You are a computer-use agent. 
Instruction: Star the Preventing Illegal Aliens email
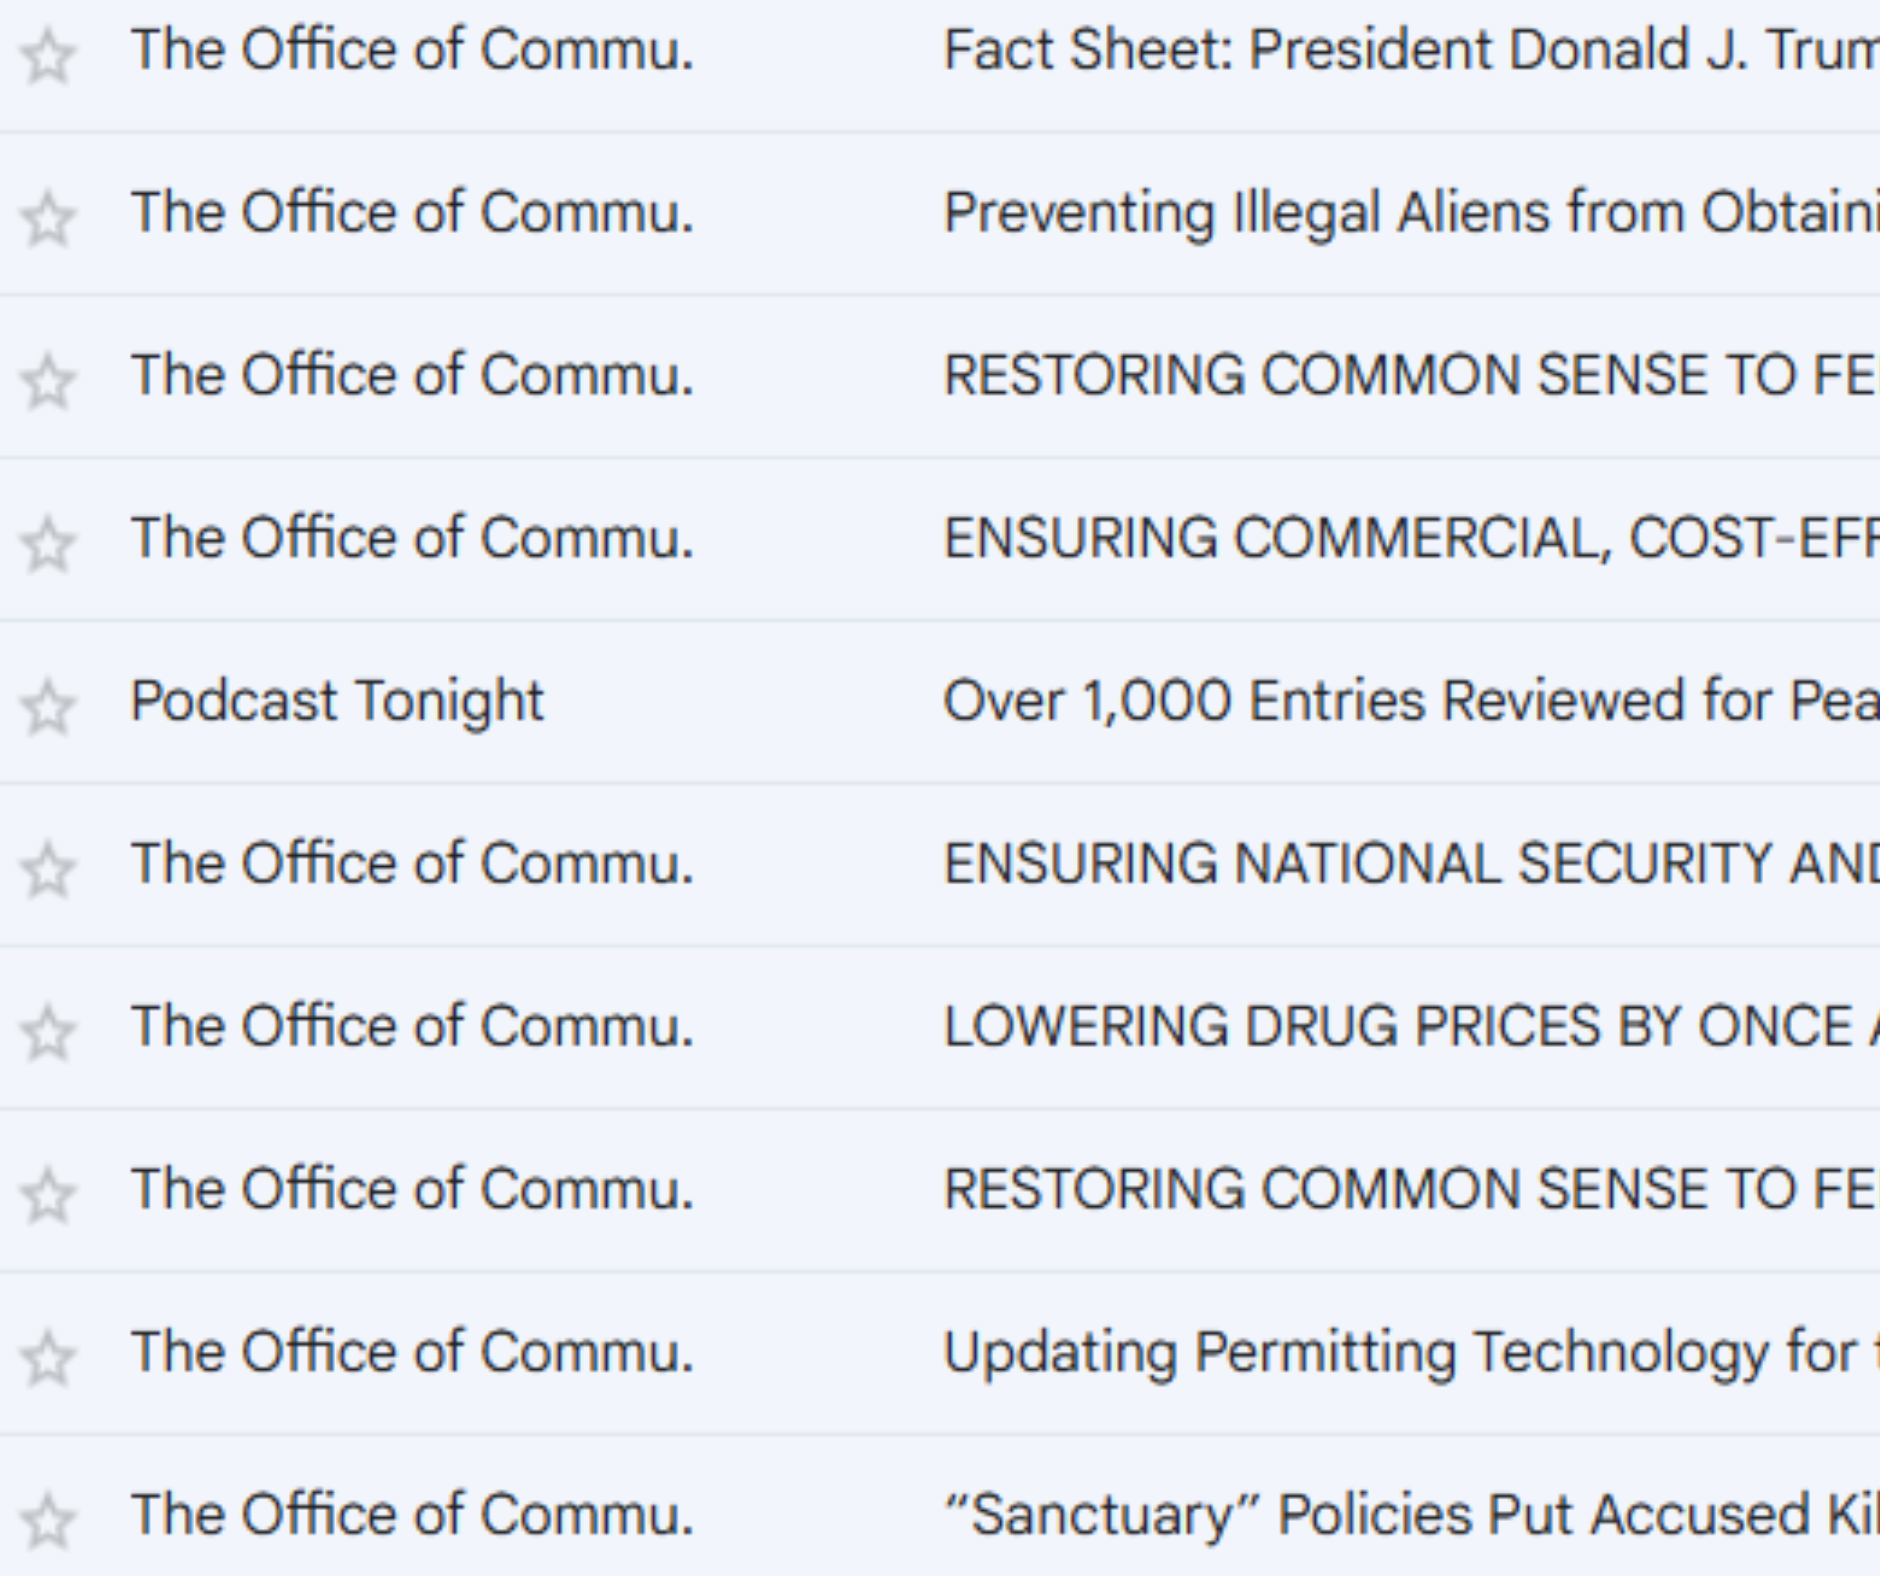pos(47,219)
